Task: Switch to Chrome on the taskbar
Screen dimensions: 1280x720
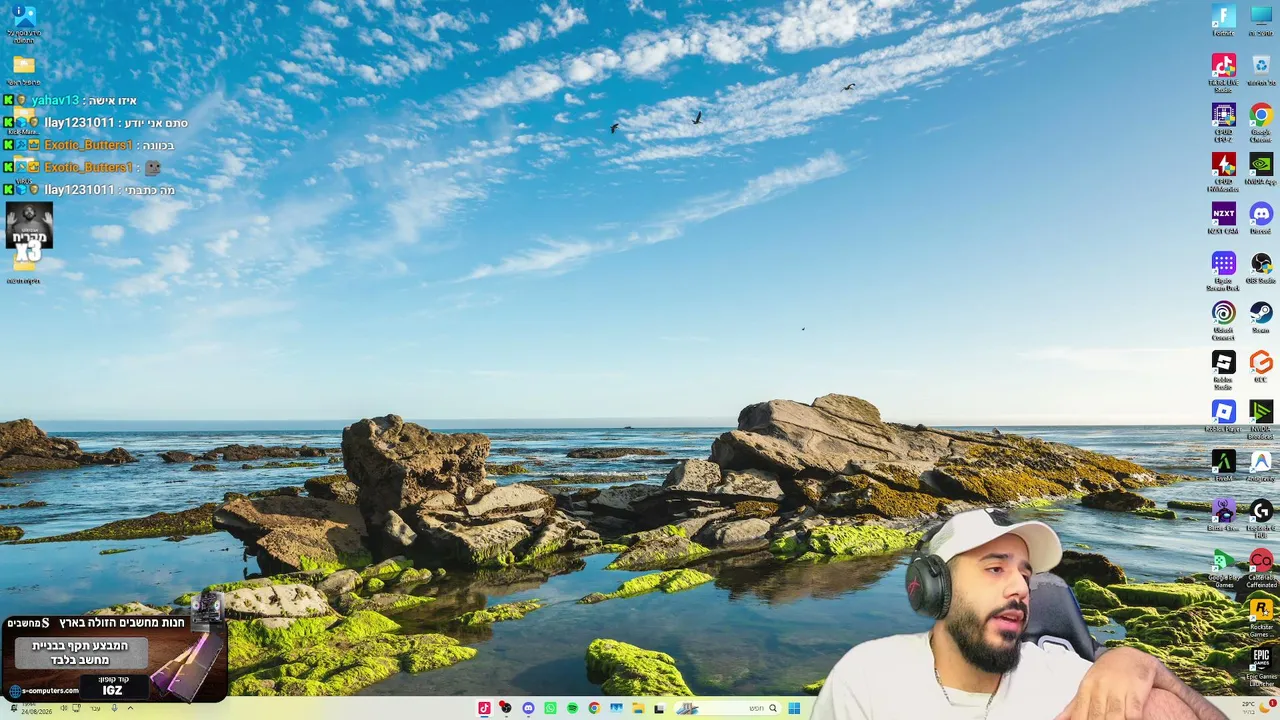Action: click(x=594, y=708)
